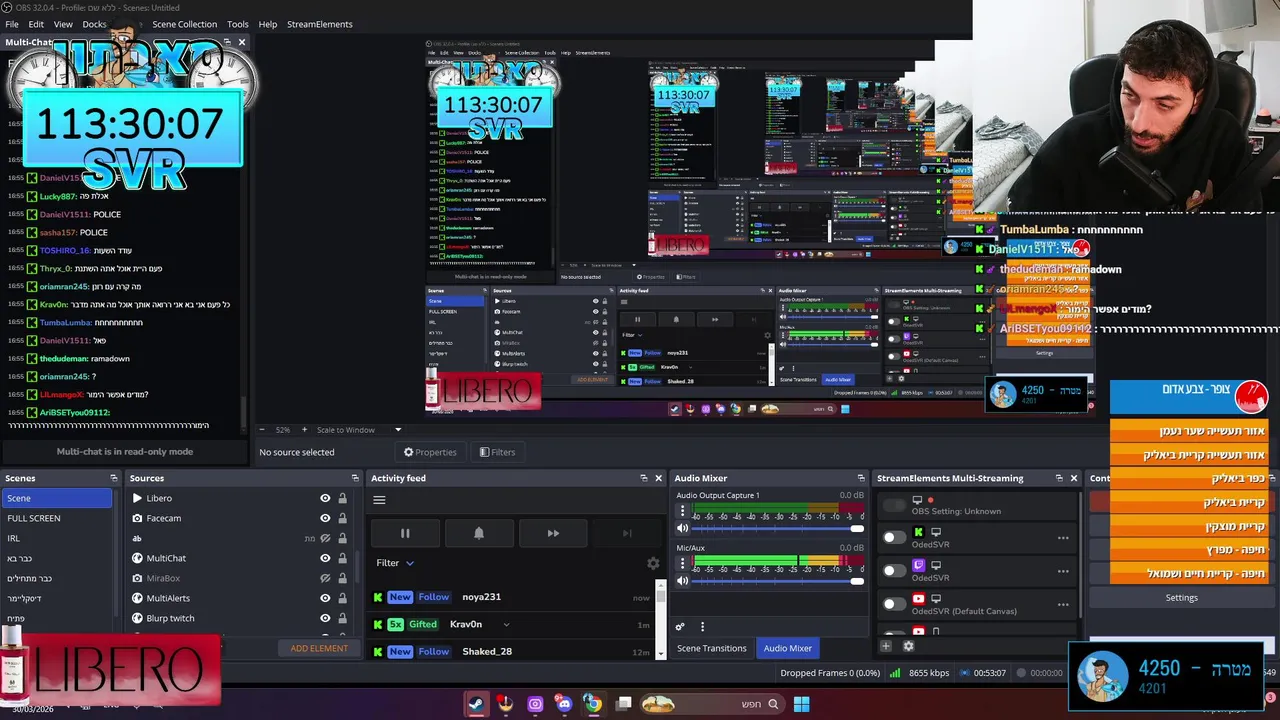Click the noya231 follow event
The width and height of the screenshot is (1280, 720).
511,597
